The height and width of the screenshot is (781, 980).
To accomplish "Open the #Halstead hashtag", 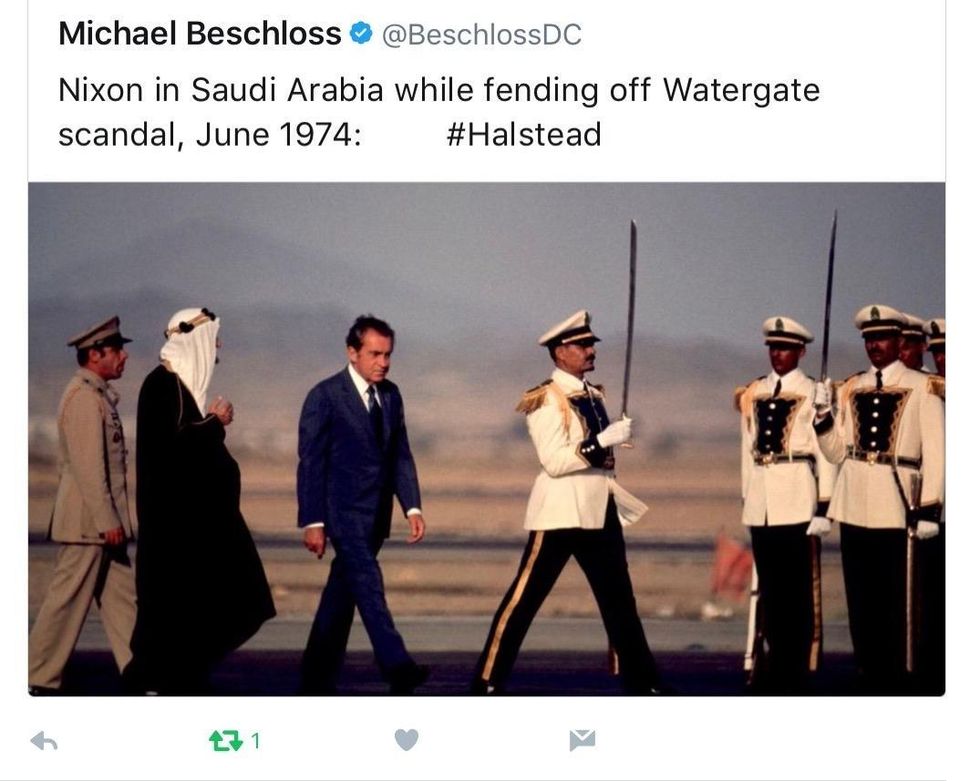I will pyautogui.click(x=523, y=134).
